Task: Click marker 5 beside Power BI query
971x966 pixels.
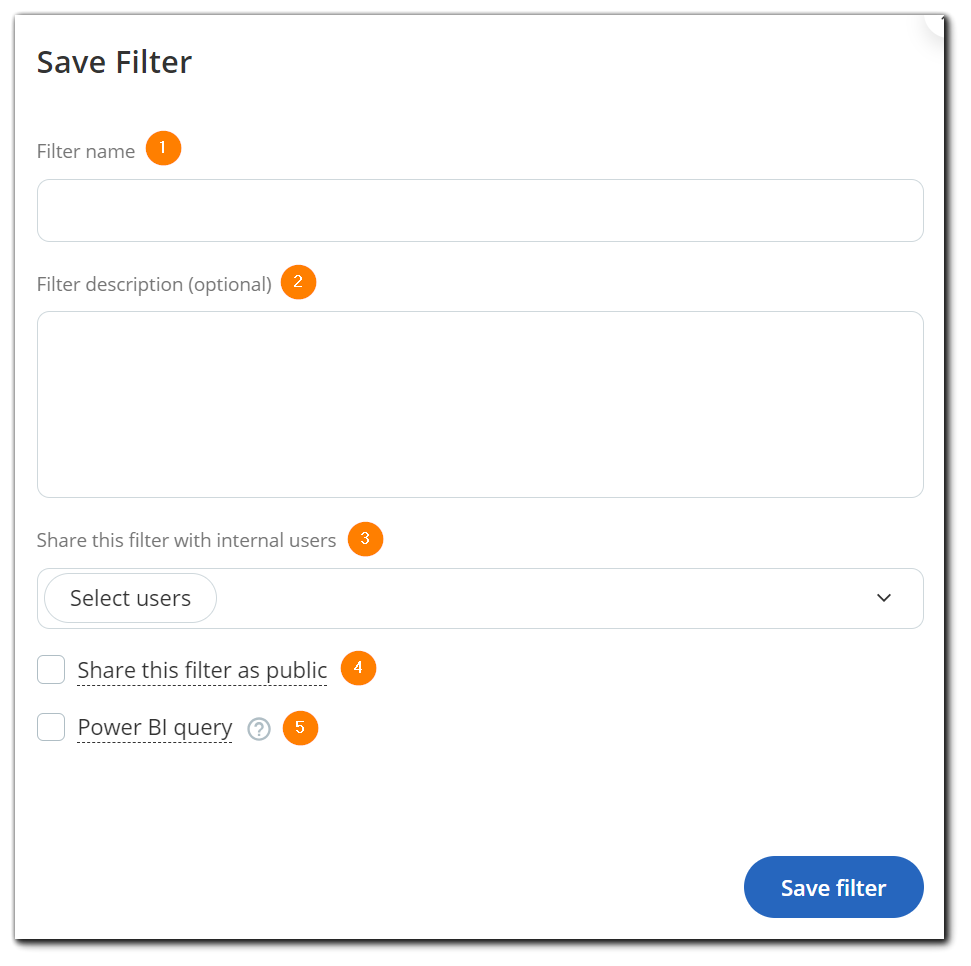Action: click(300, 728)
